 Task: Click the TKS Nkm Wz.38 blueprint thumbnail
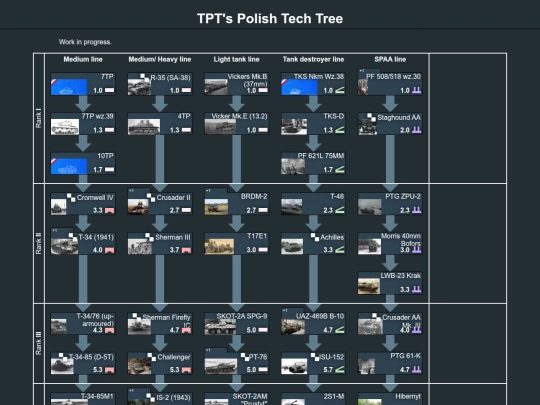(299, 87)
